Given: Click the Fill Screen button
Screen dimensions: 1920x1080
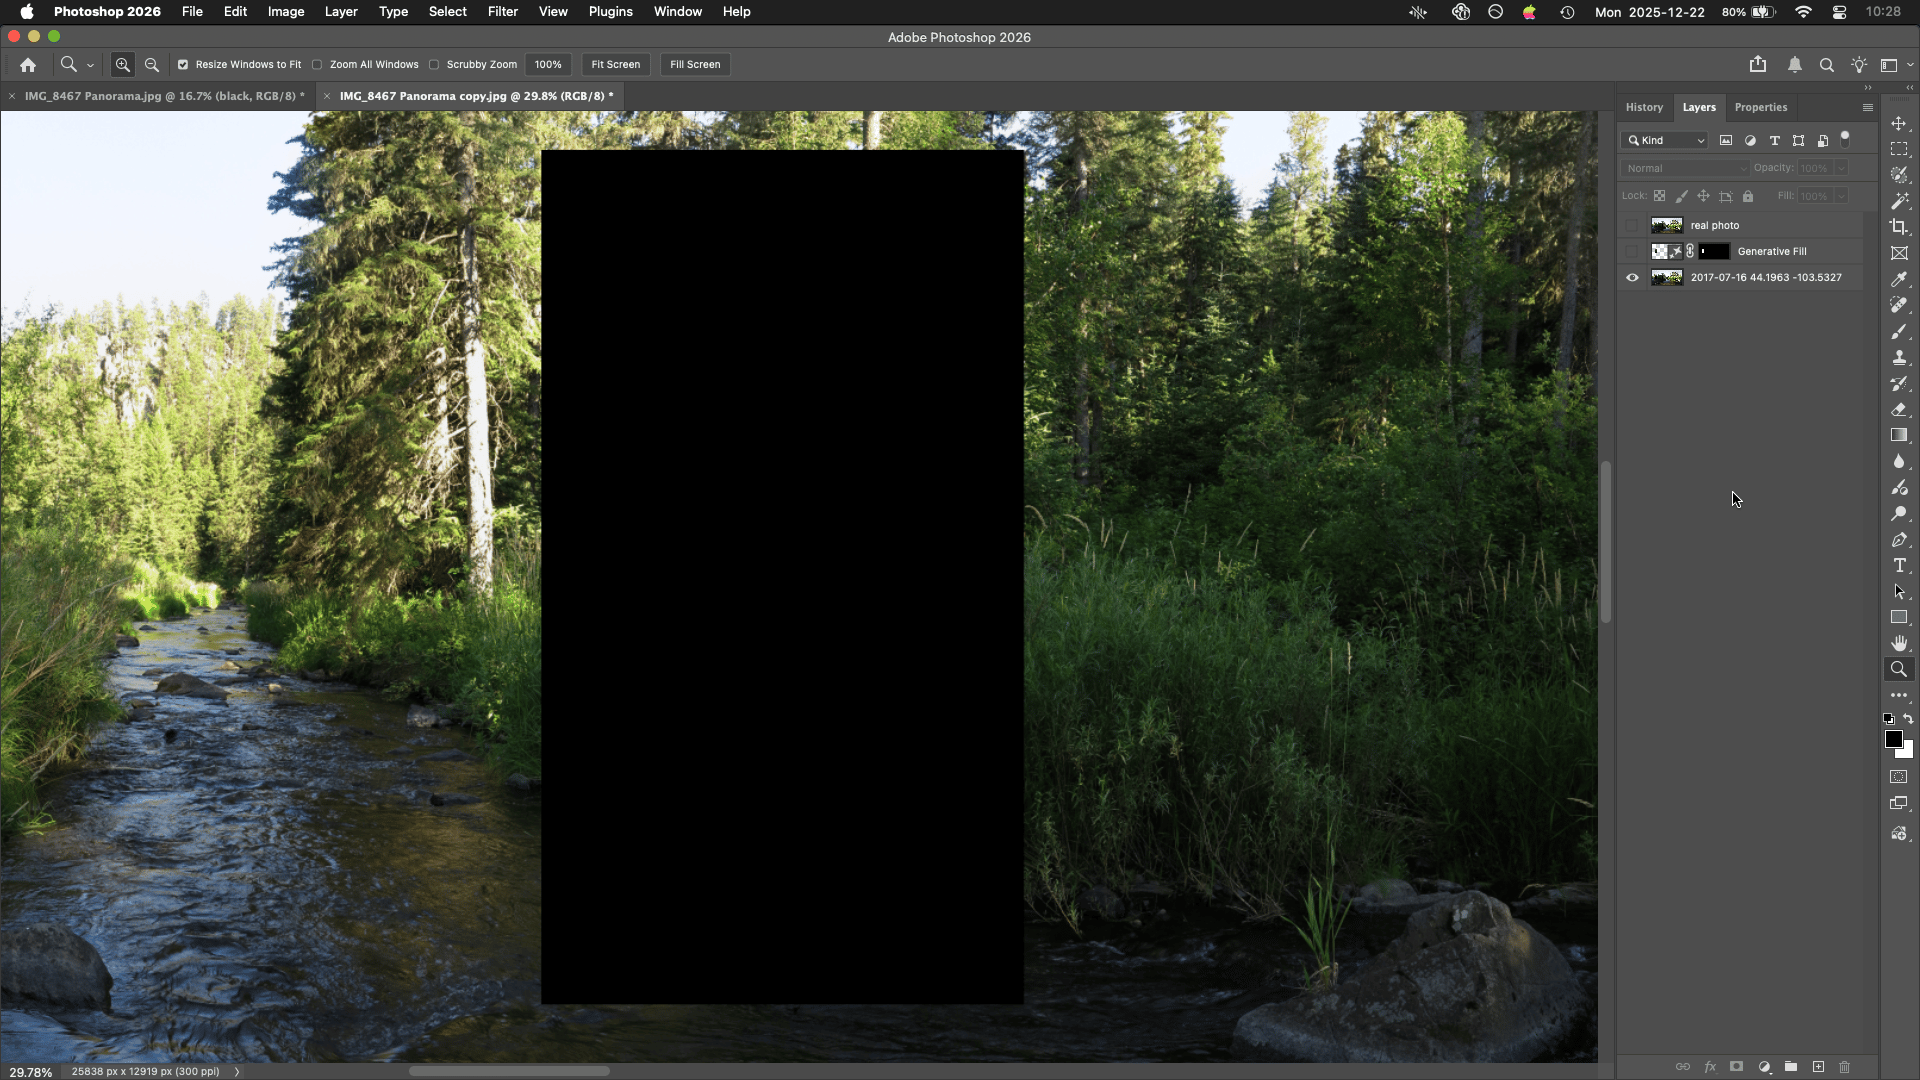Looking at the screenshot, I should click(695, 64).
